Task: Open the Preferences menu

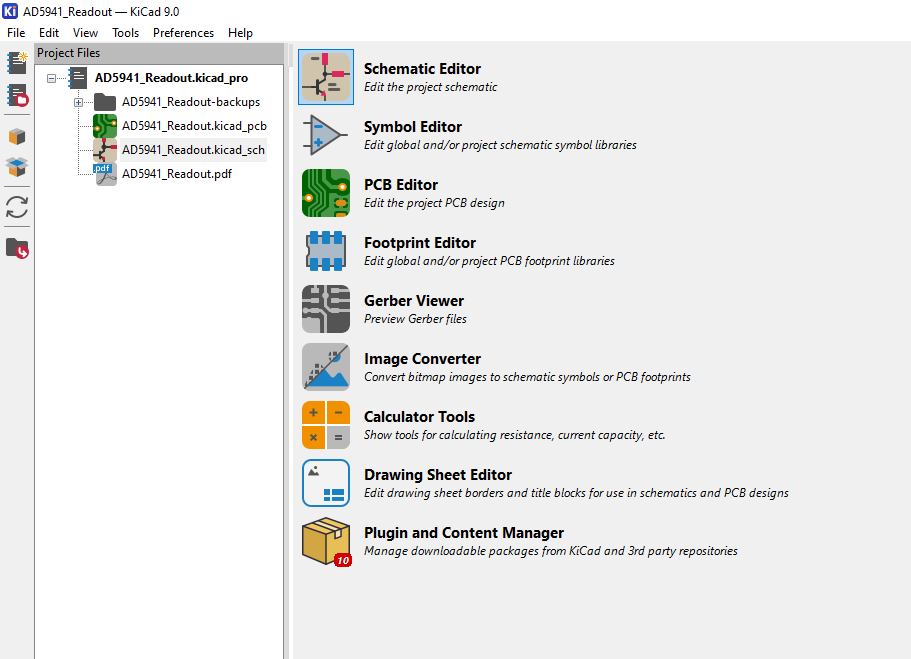Action: pyautogui.click(x=183, y=33)
